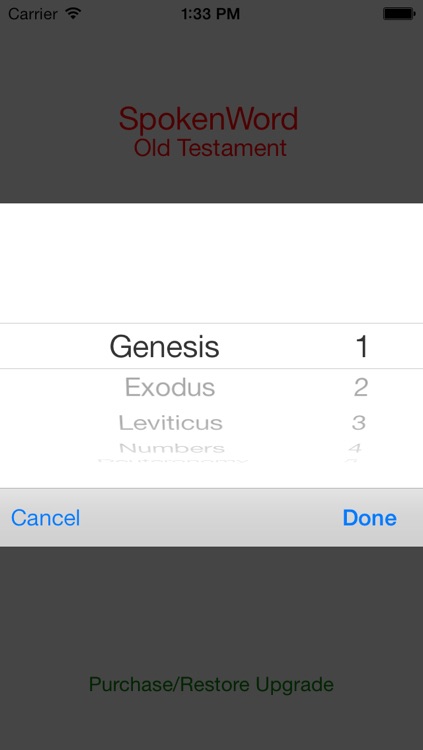Choose Leviticus from the book wheel
This screenshot has height=750, width=423.
(170, 423)
